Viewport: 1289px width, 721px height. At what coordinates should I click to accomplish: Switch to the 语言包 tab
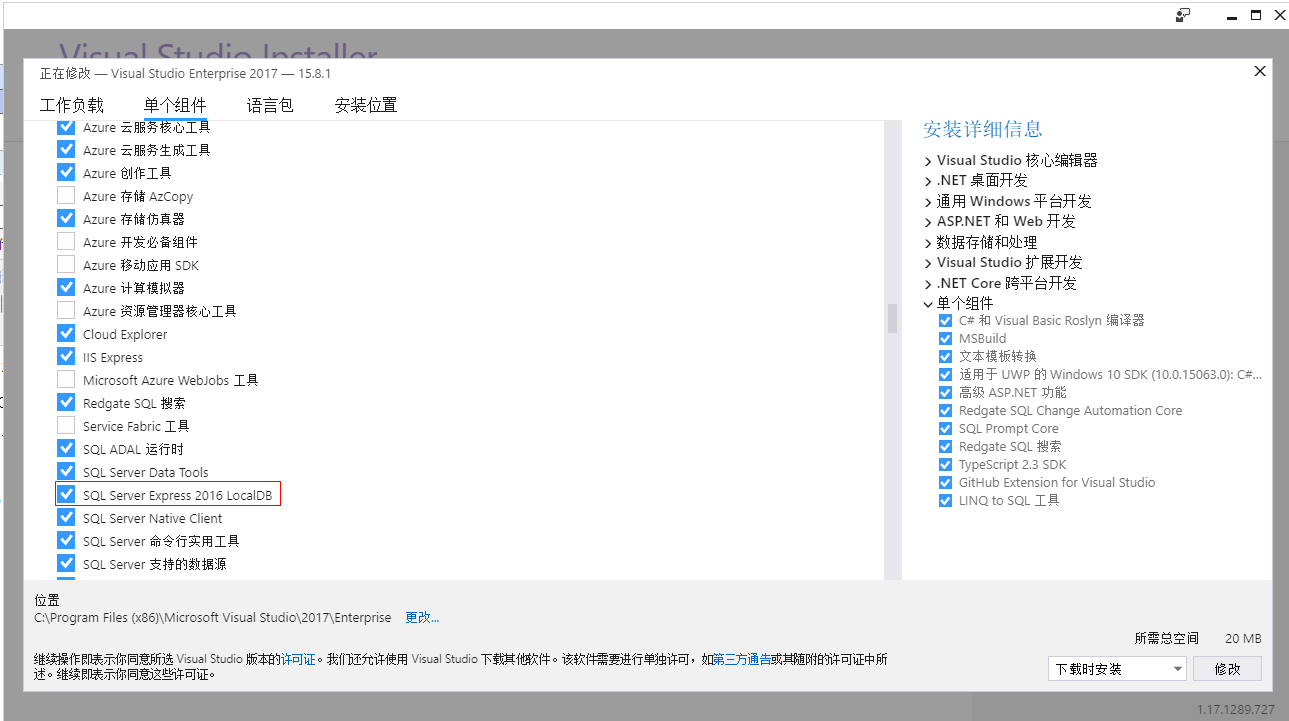(x=270, y=104)
